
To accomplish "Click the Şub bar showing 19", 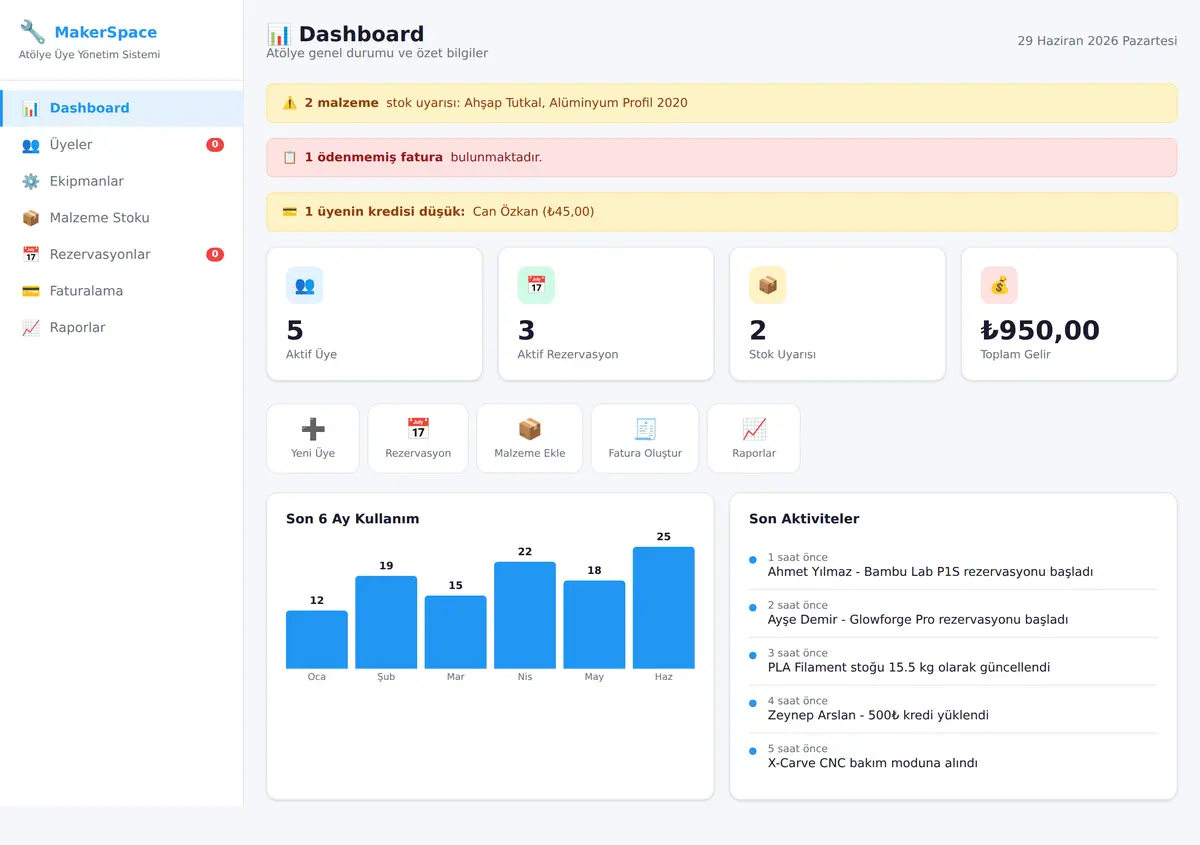I will pyautogui.click(x=386, y=622).
